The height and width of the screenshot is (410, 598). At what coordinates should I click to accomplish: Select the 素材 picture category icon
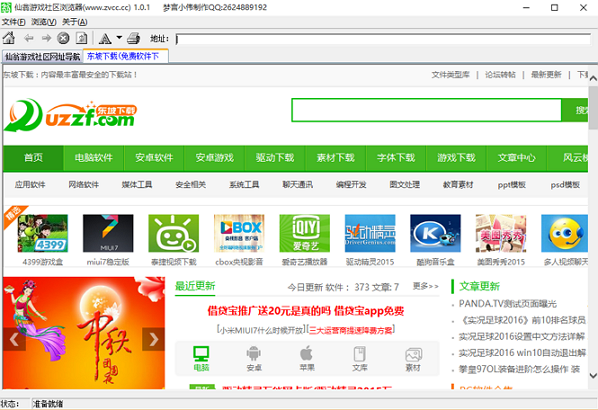click(413, 359)
